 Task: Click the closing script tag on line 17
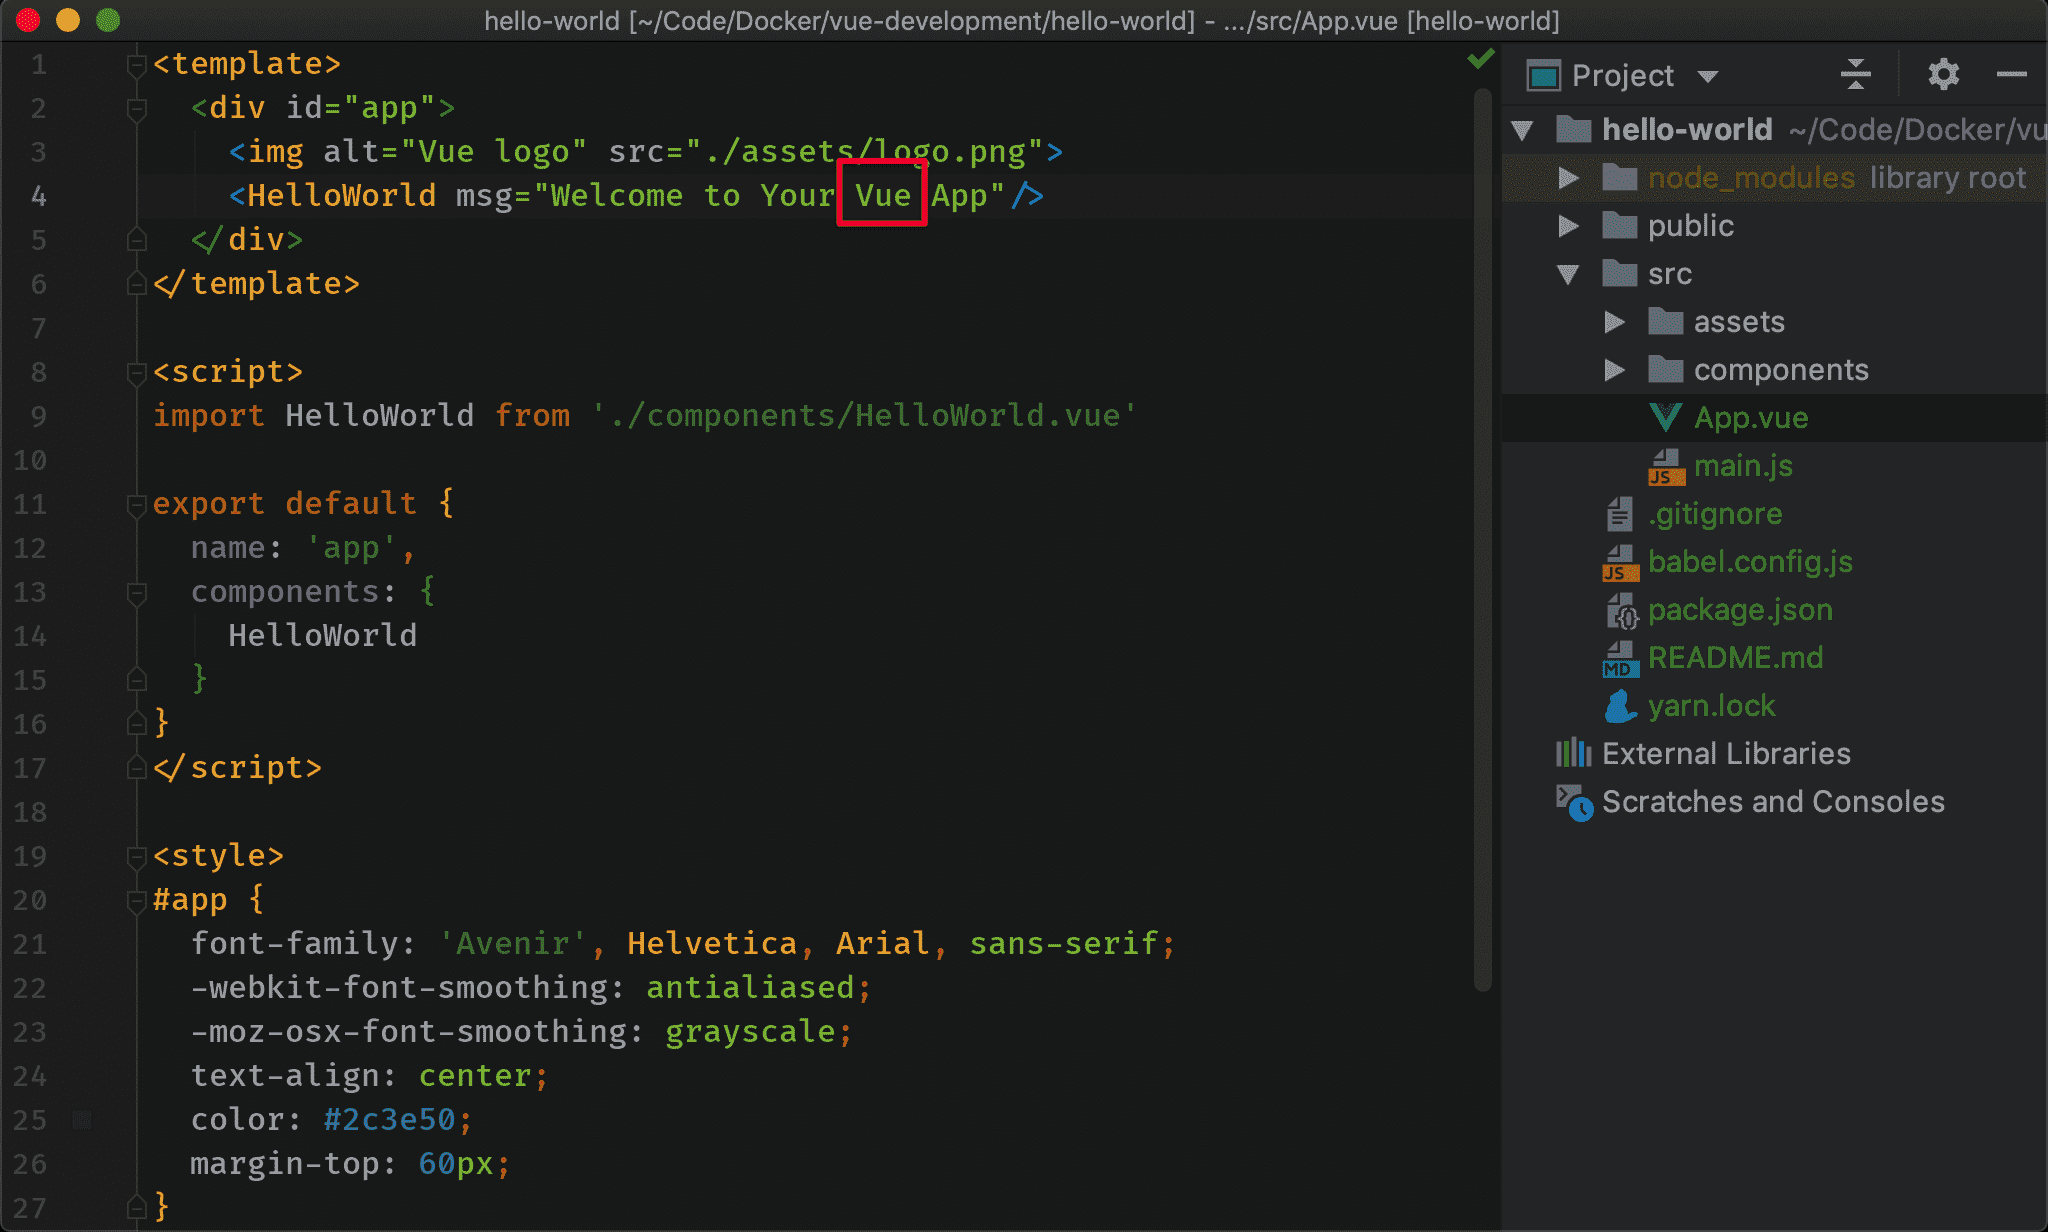tap(238, 768)
